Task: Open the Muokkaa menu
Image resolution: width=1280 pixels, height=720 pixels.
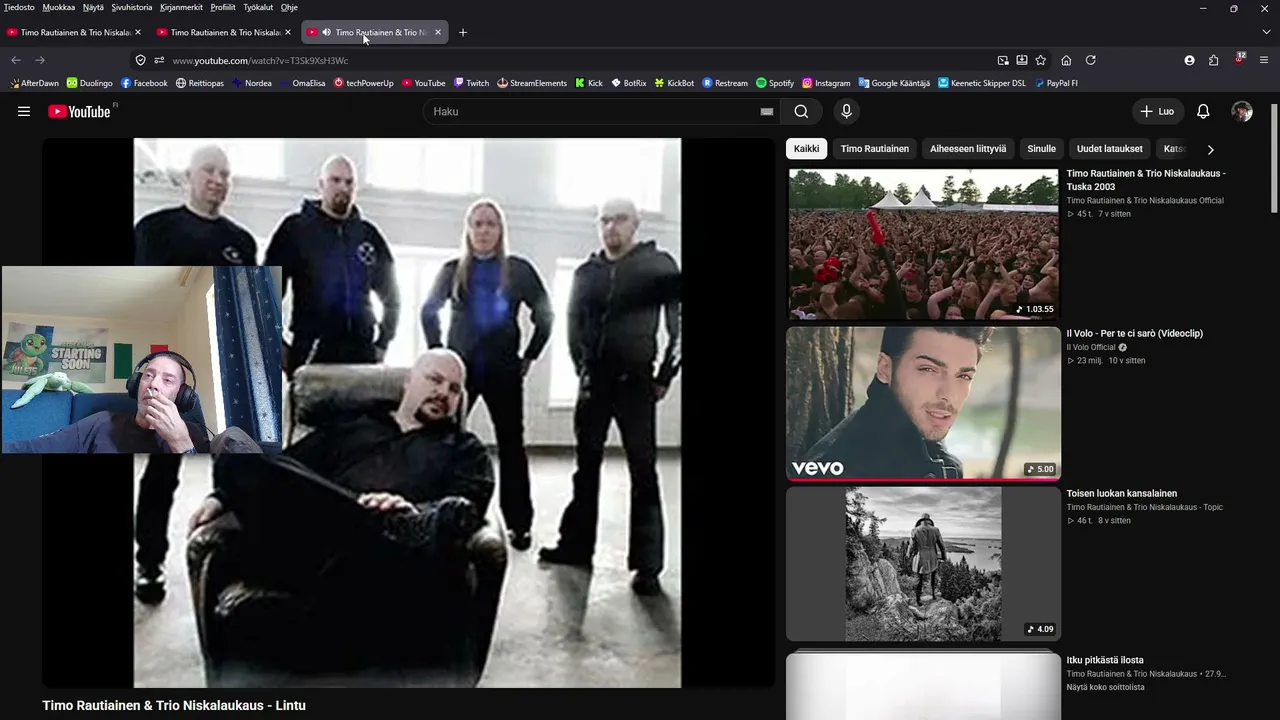Action: point(59,7)
